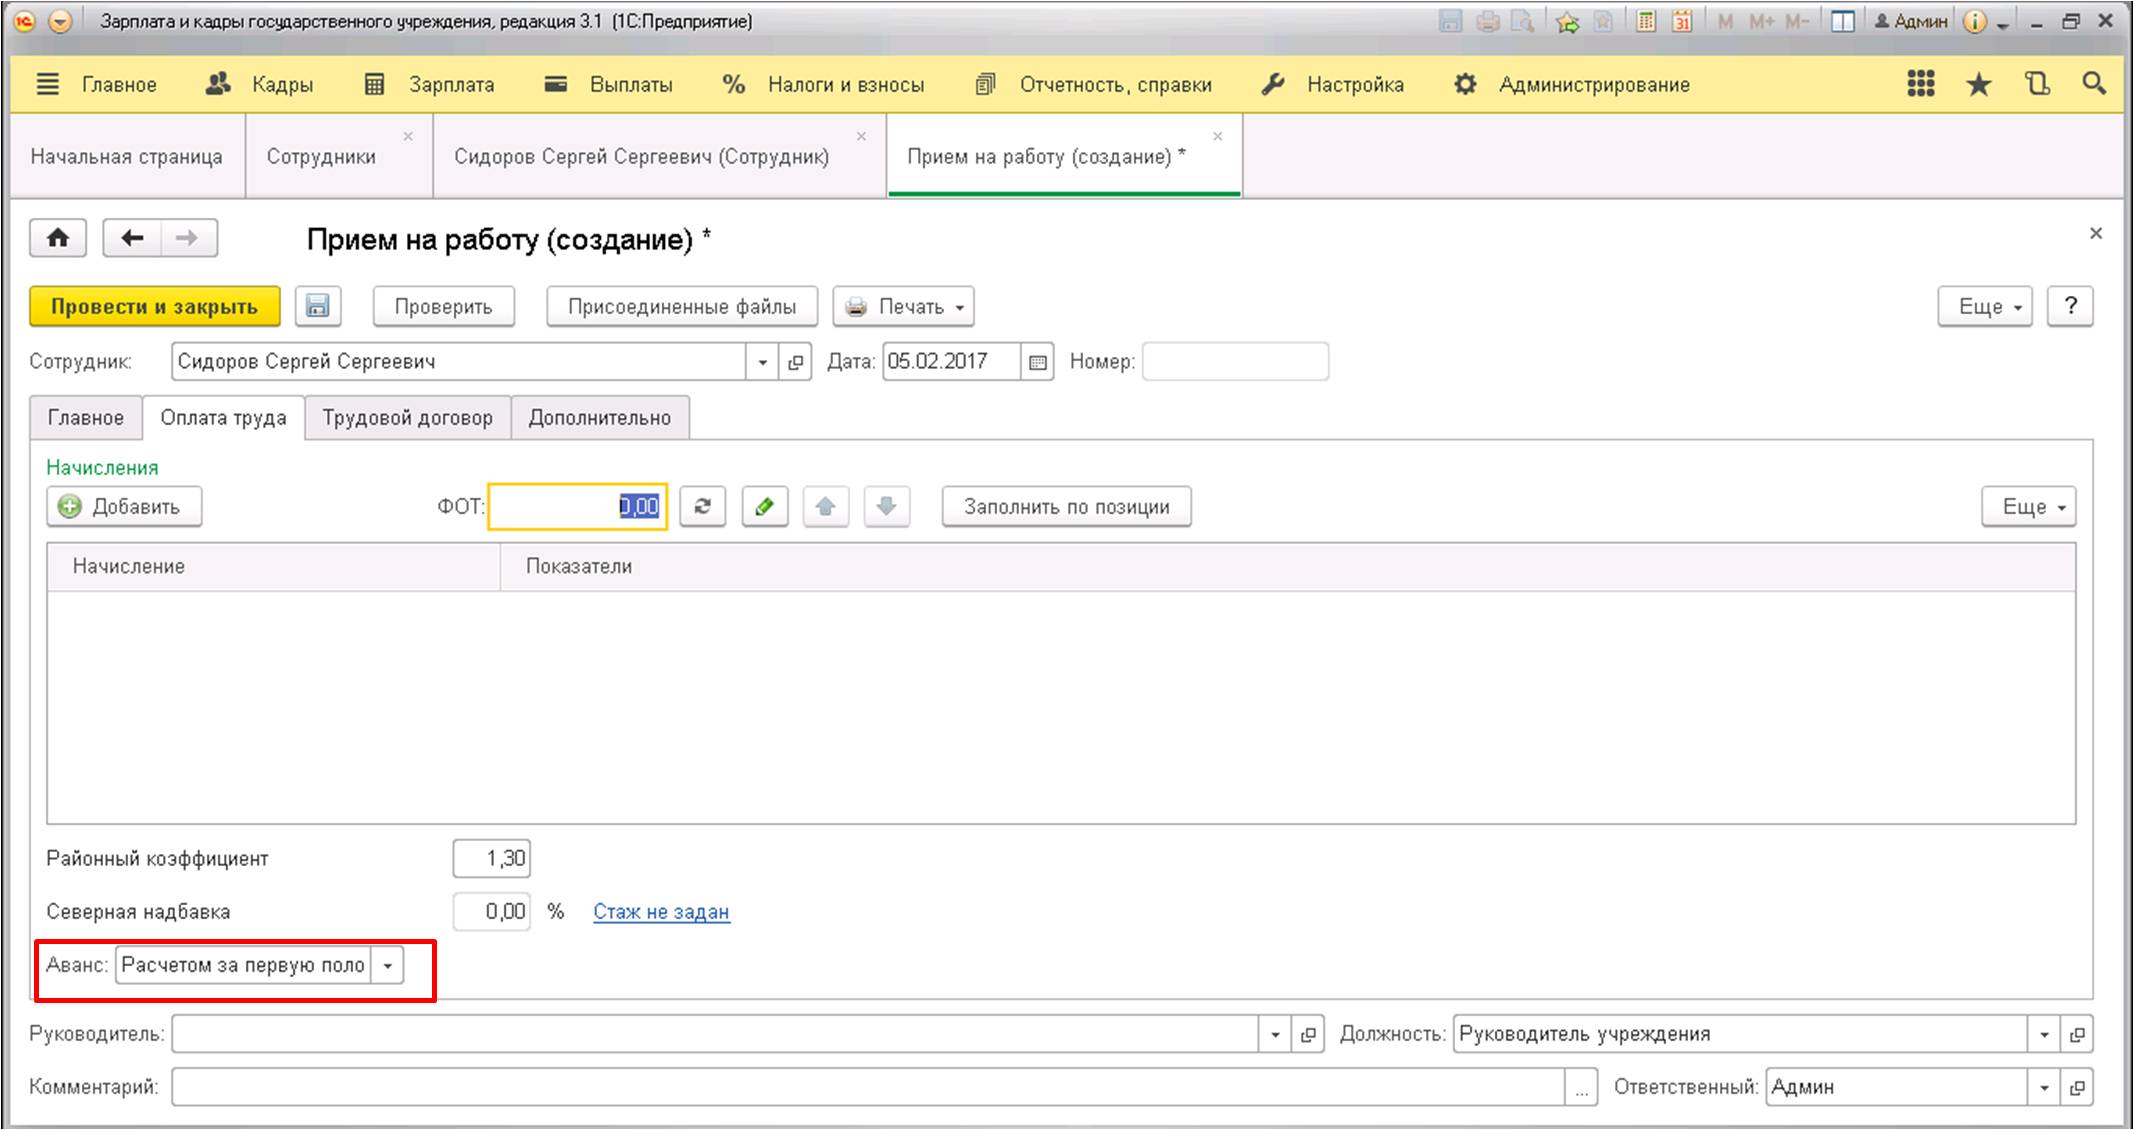Viewport: 2134px width, 1130px height.
Task: Open the Администрирование section menu
Action: [x=1571, y=85]
